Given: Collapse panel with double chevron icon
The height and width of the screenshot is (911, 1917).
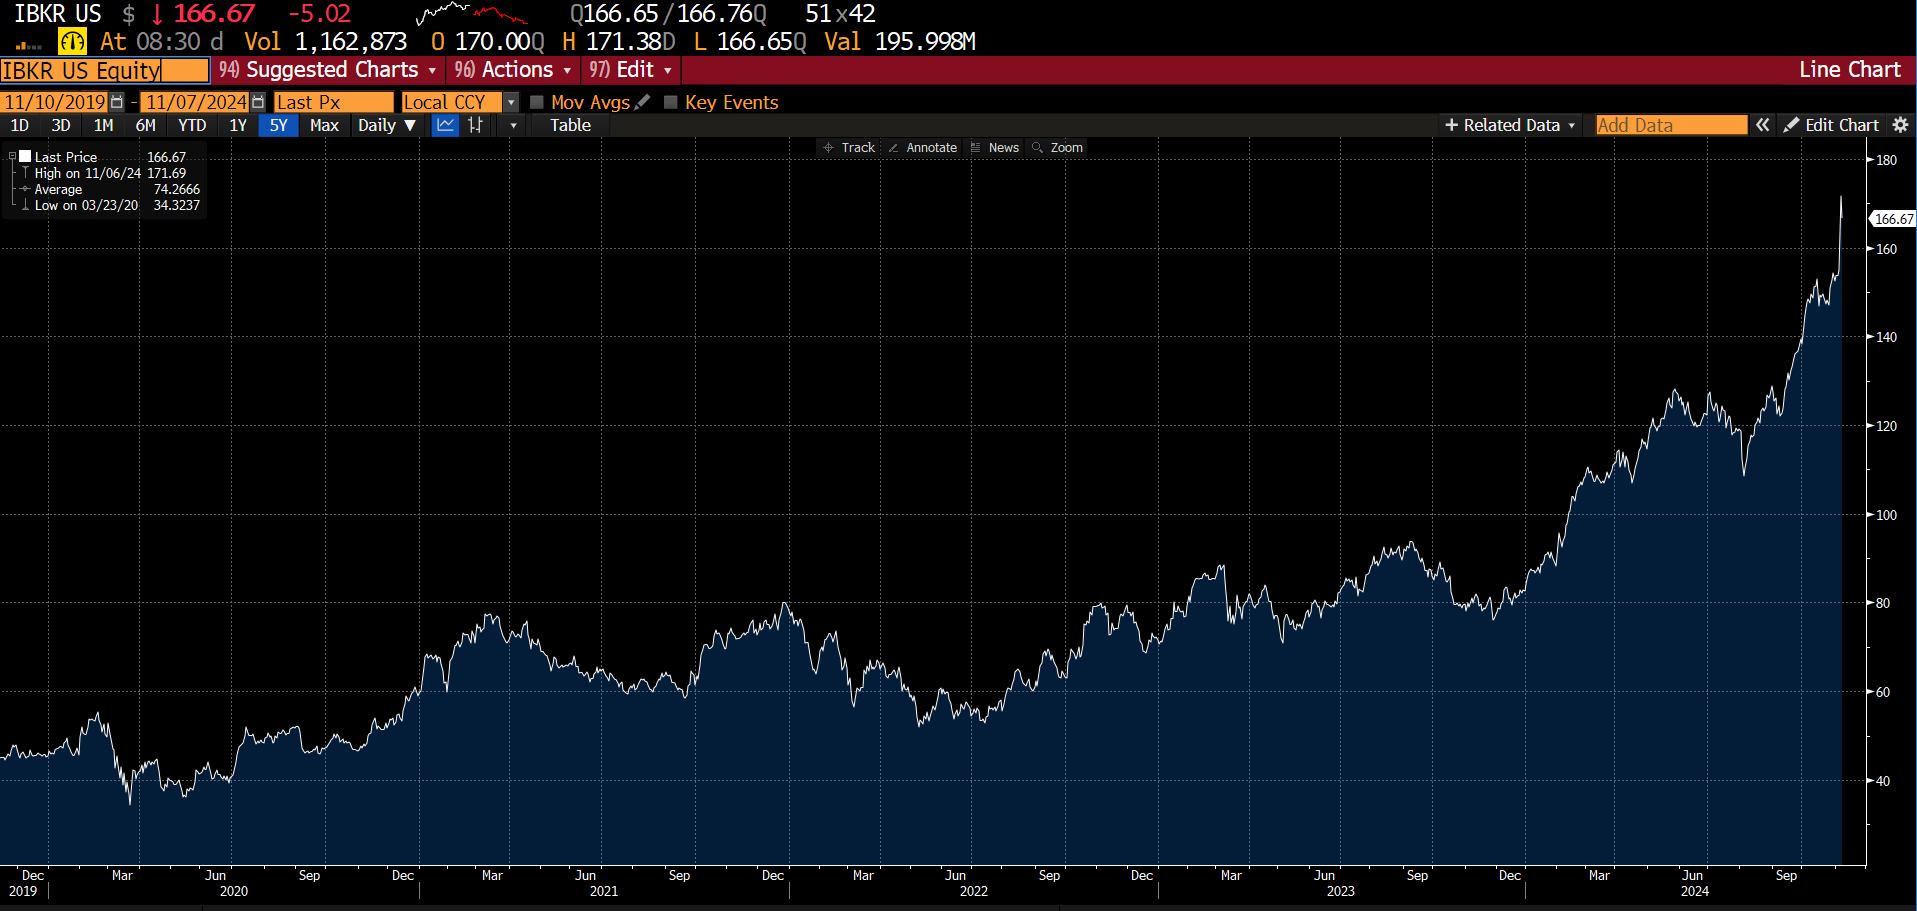Looking at the screenshot, I should click(x=1762, y=125).
